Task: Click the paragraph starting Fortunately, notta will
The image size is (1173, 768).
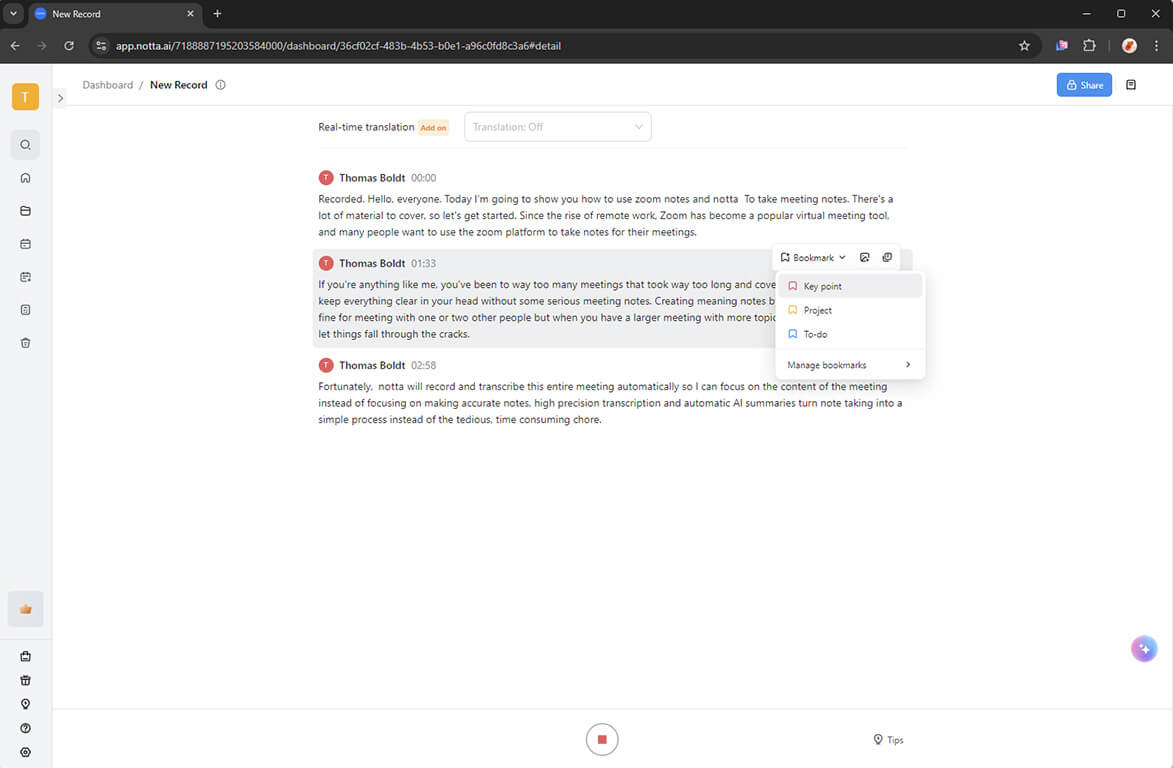Action: pos(610,403)
